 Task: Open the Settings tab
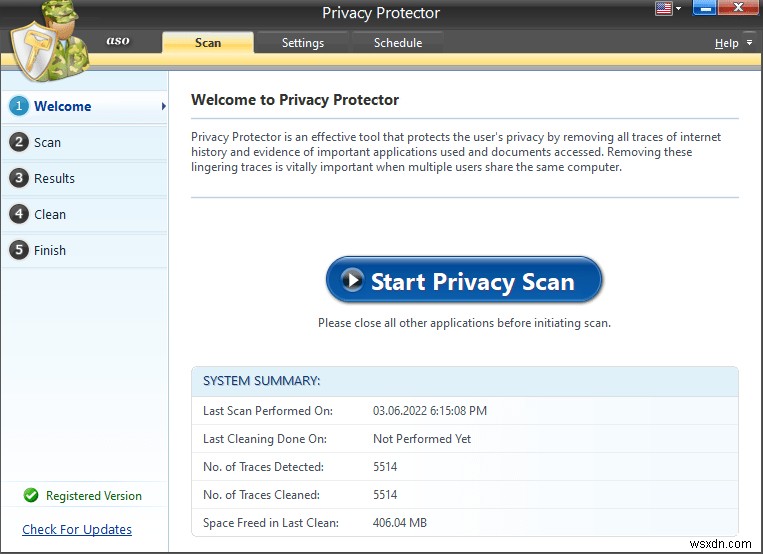tap(302, 43)
